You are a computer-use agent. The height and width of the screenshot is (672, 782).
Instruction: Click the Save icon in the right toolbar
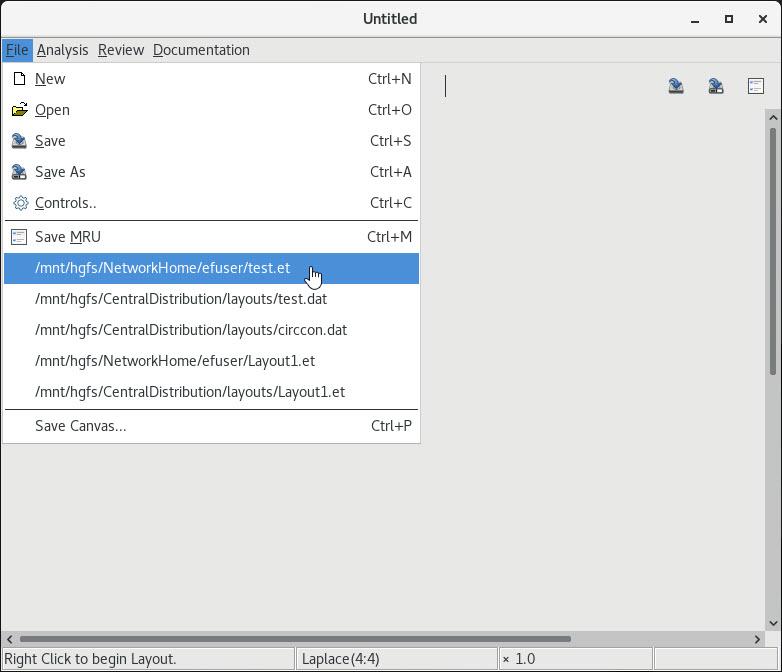pyautogui.click(x=676, y=86)
